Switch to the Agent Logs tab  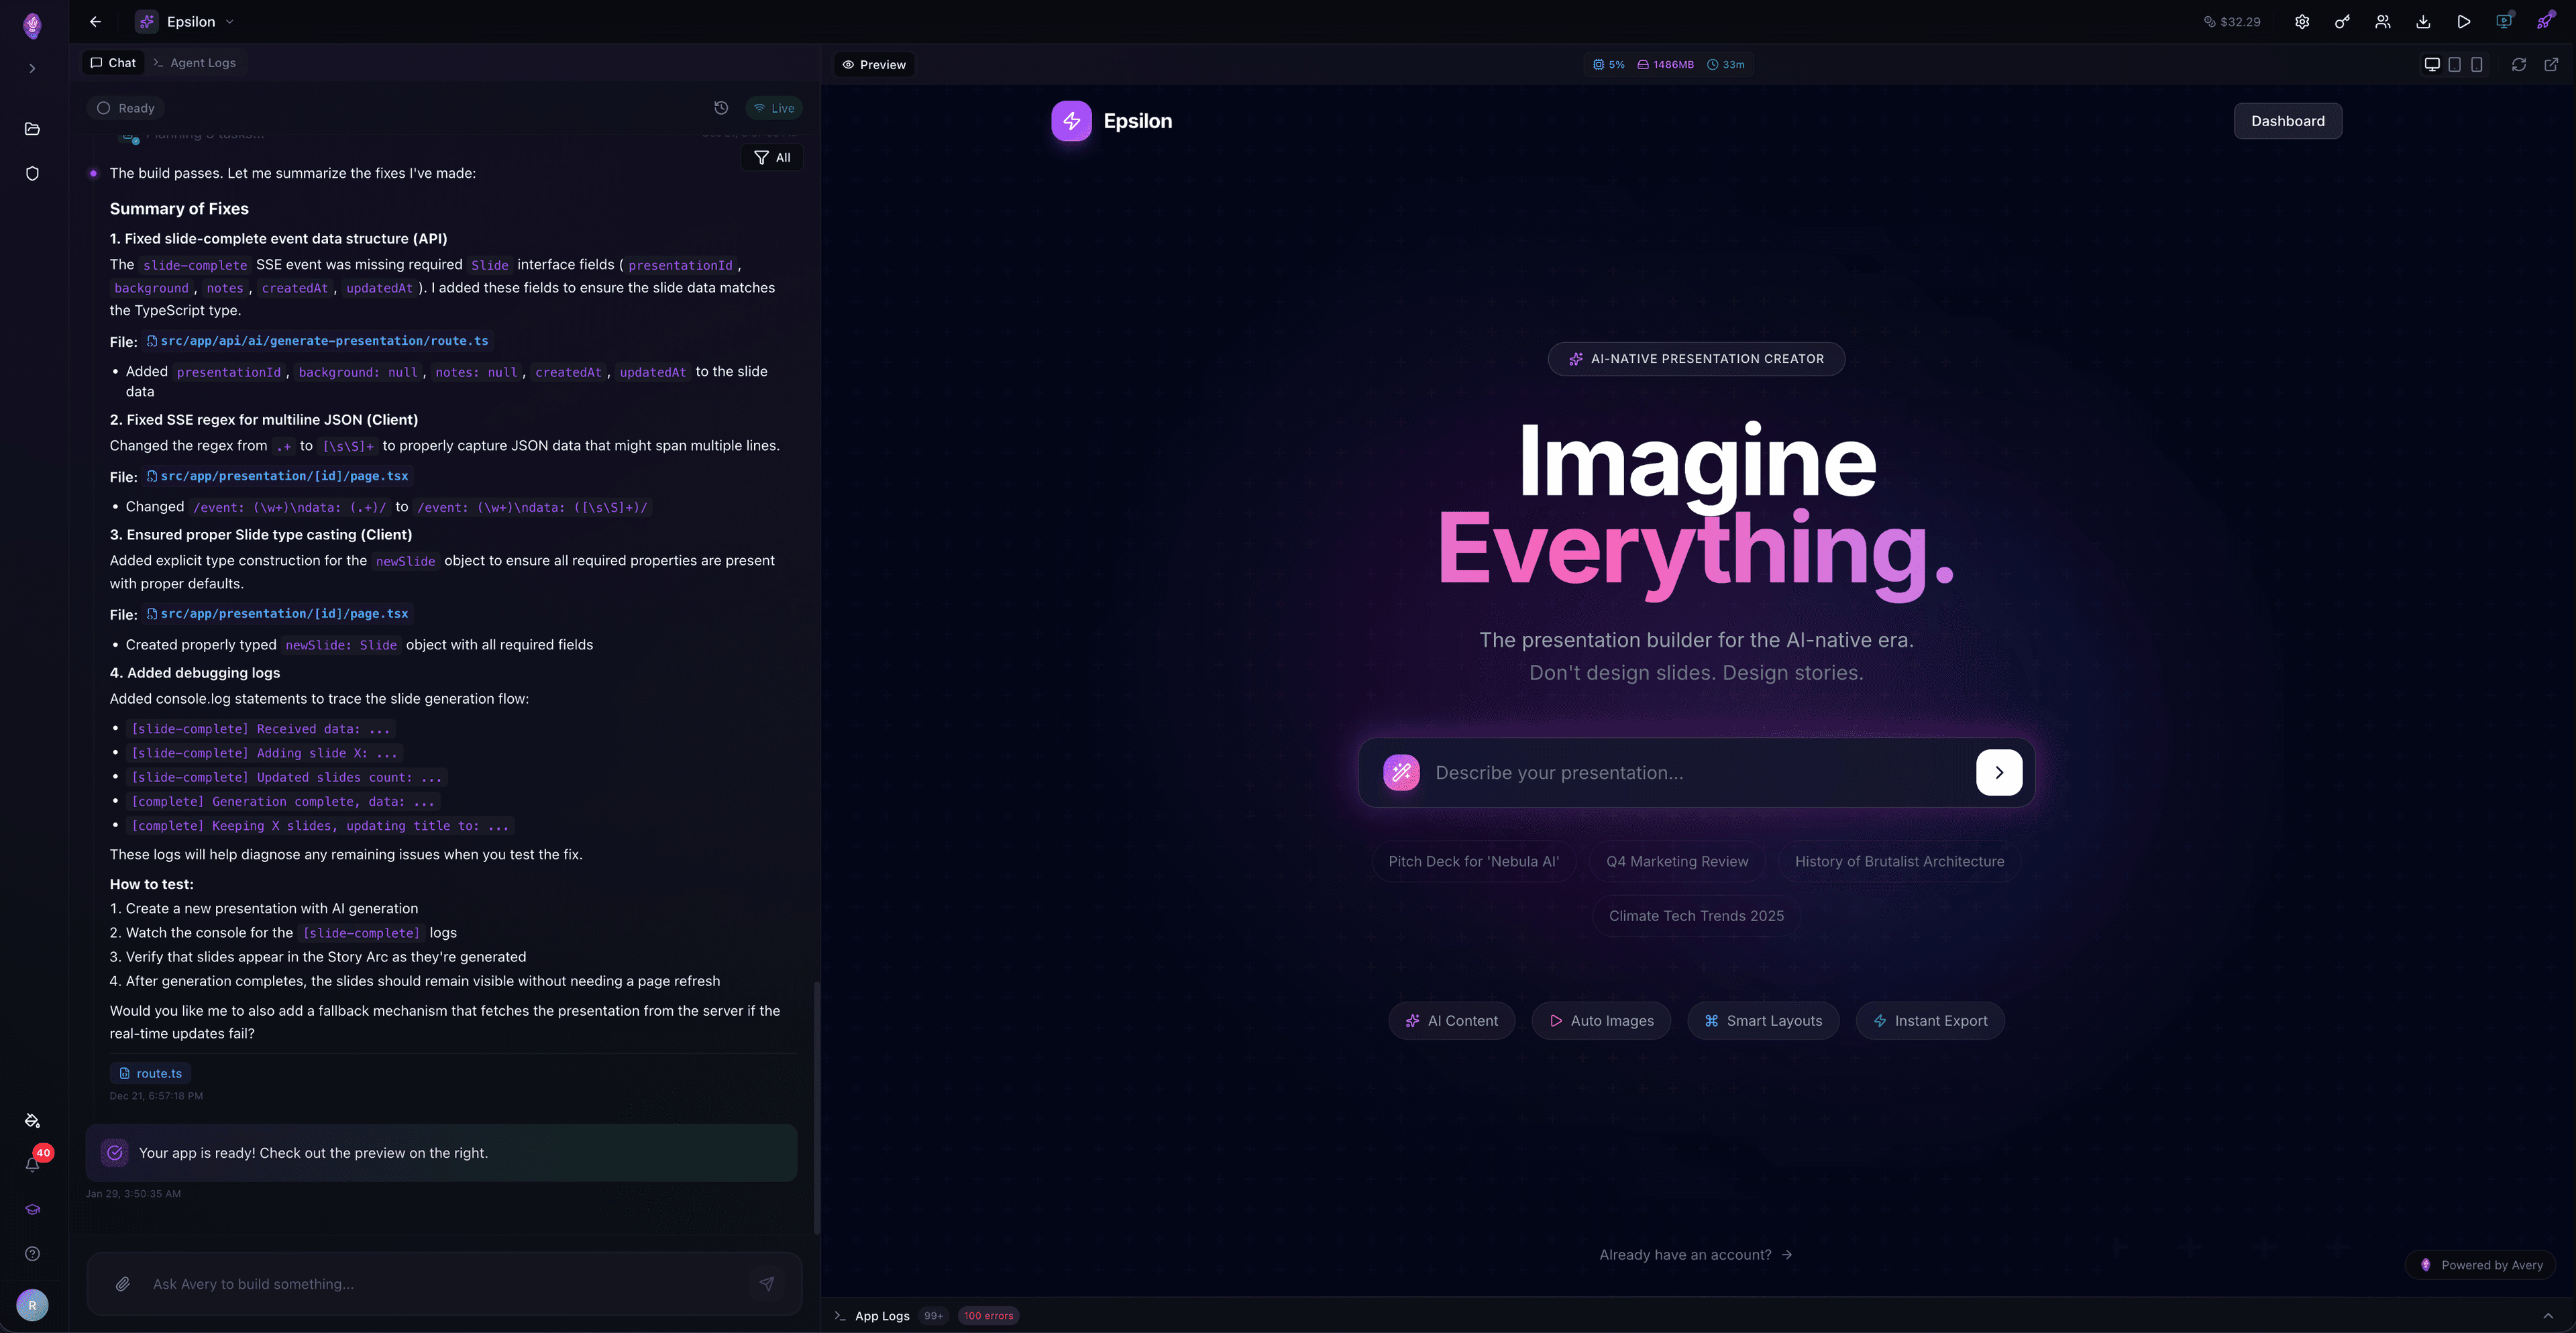195,63
